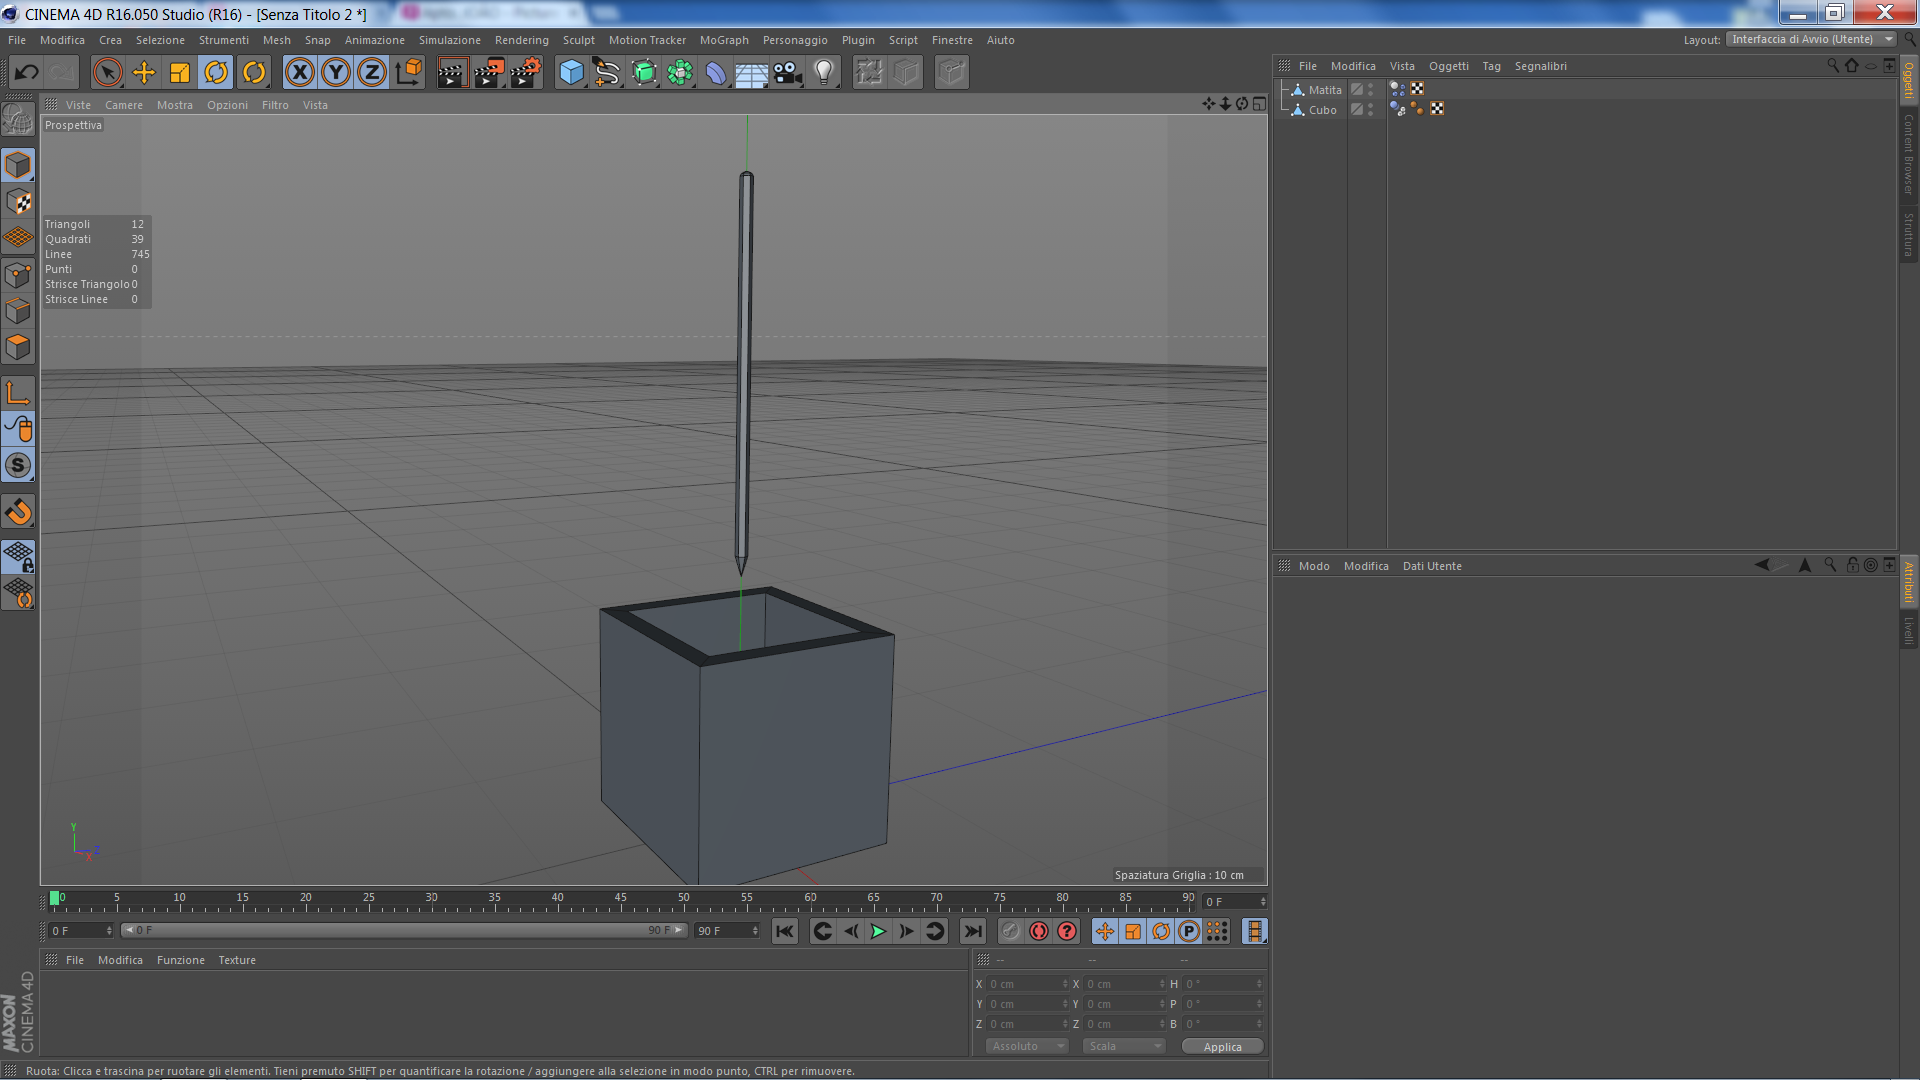Open the Layout dropdown
1920x1080 pixels.
click(x=1812, y=40)
